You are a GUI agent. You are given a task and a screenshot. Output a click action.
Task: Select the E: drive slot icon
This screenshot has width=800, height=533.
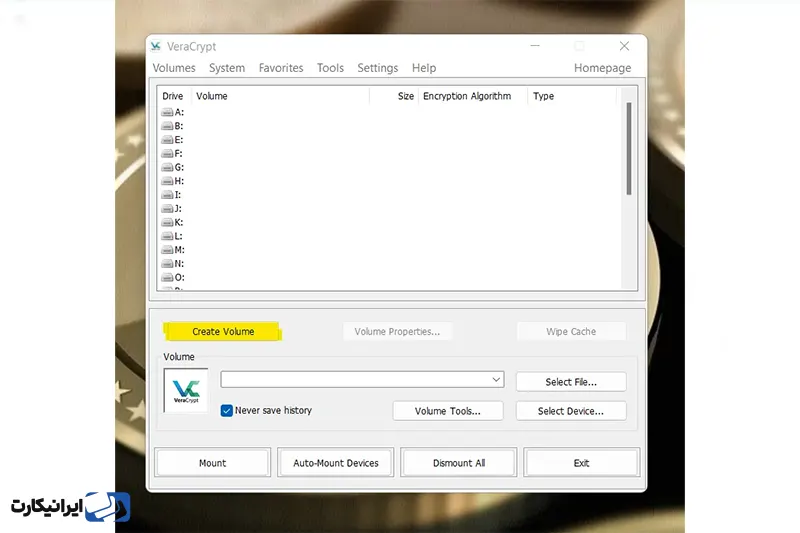pyautogui.click(x=167, y=140)
